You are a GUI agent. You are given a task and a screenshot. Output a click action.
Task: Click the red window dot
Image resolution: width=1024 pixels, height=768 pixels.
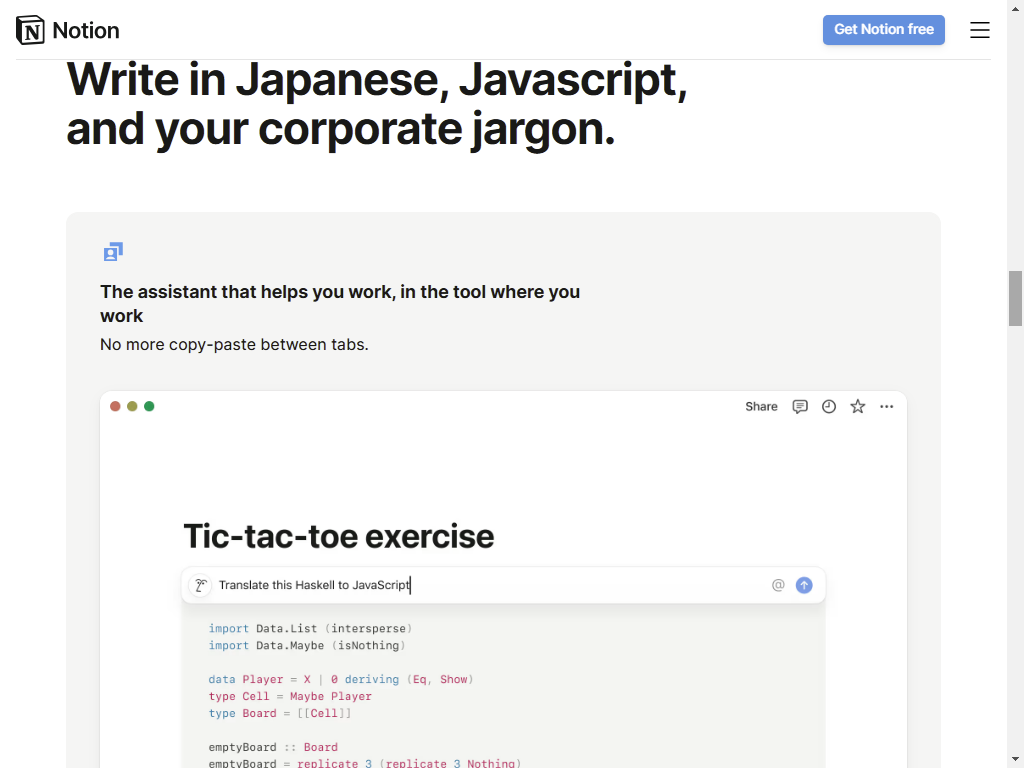point(115,406)
